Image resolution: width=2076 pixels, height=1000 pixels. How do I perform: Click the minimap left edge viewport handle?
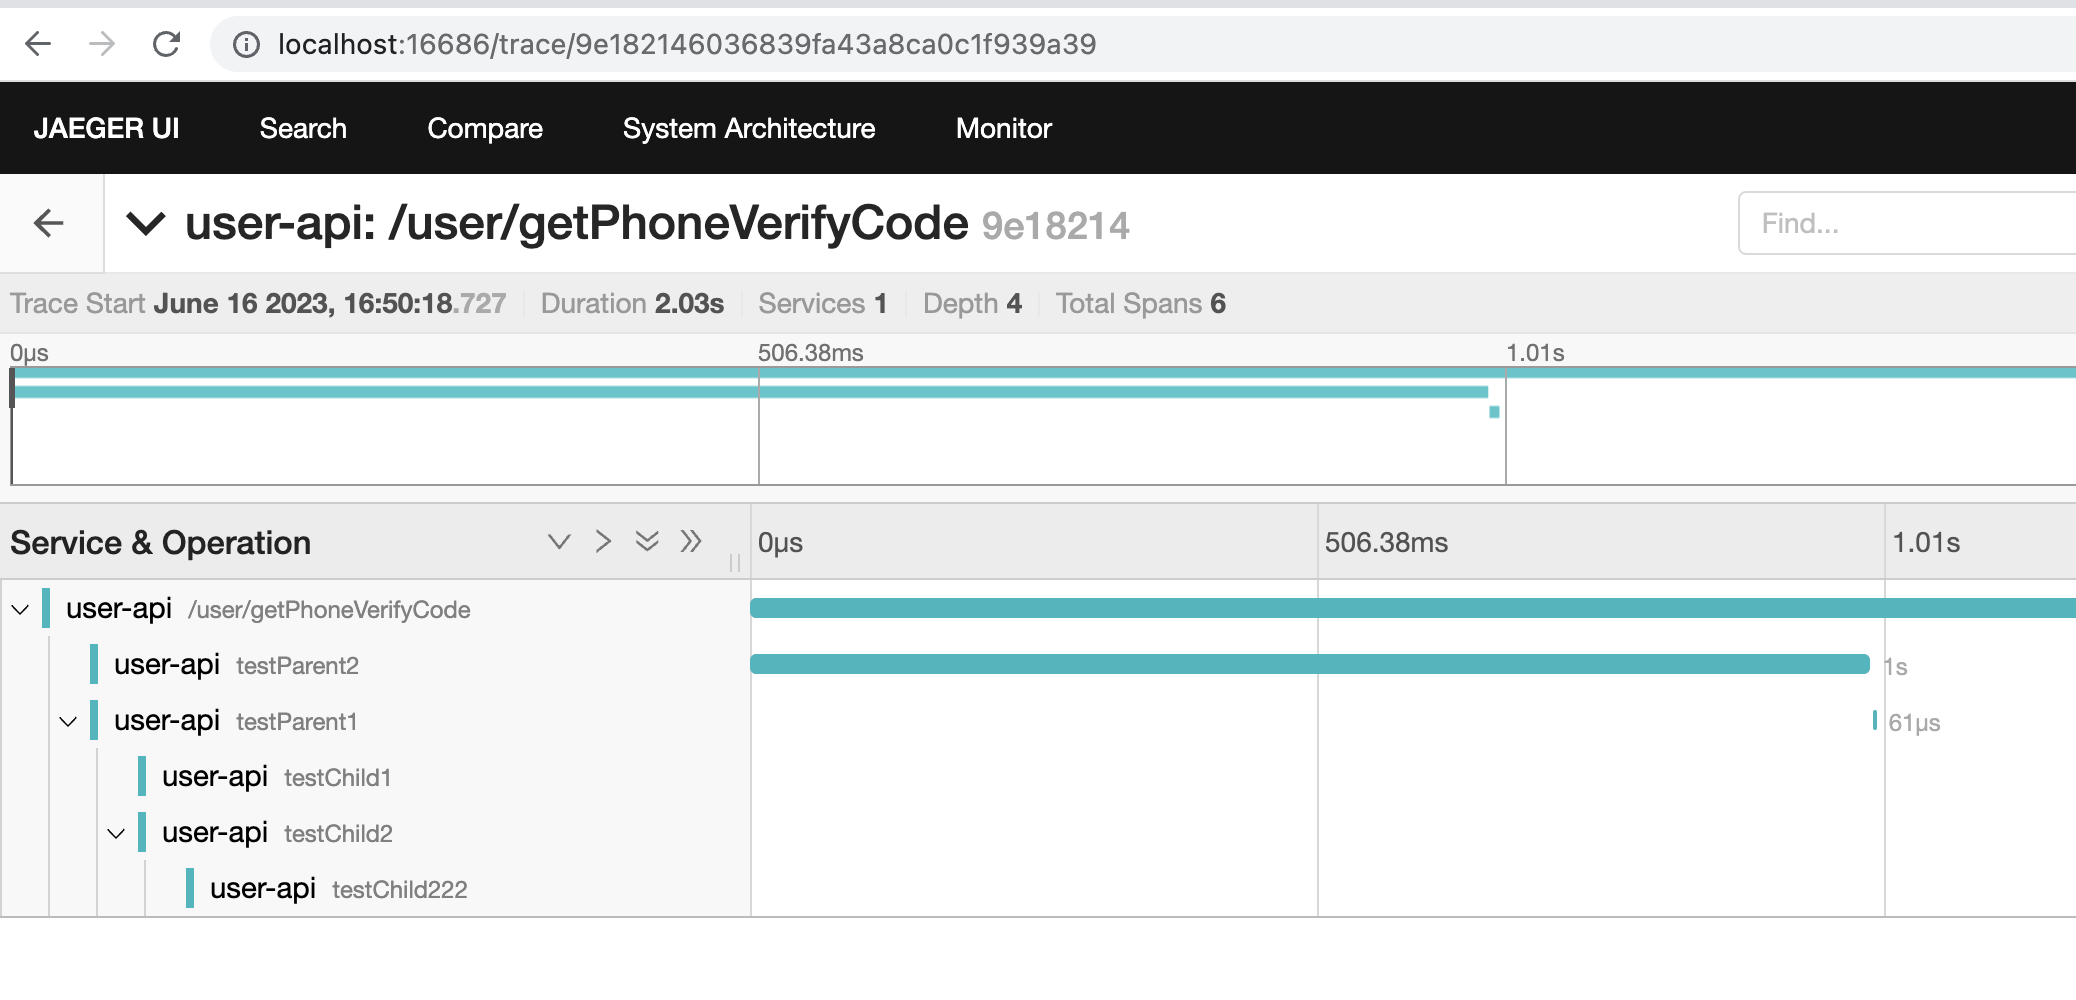(12, 388)
